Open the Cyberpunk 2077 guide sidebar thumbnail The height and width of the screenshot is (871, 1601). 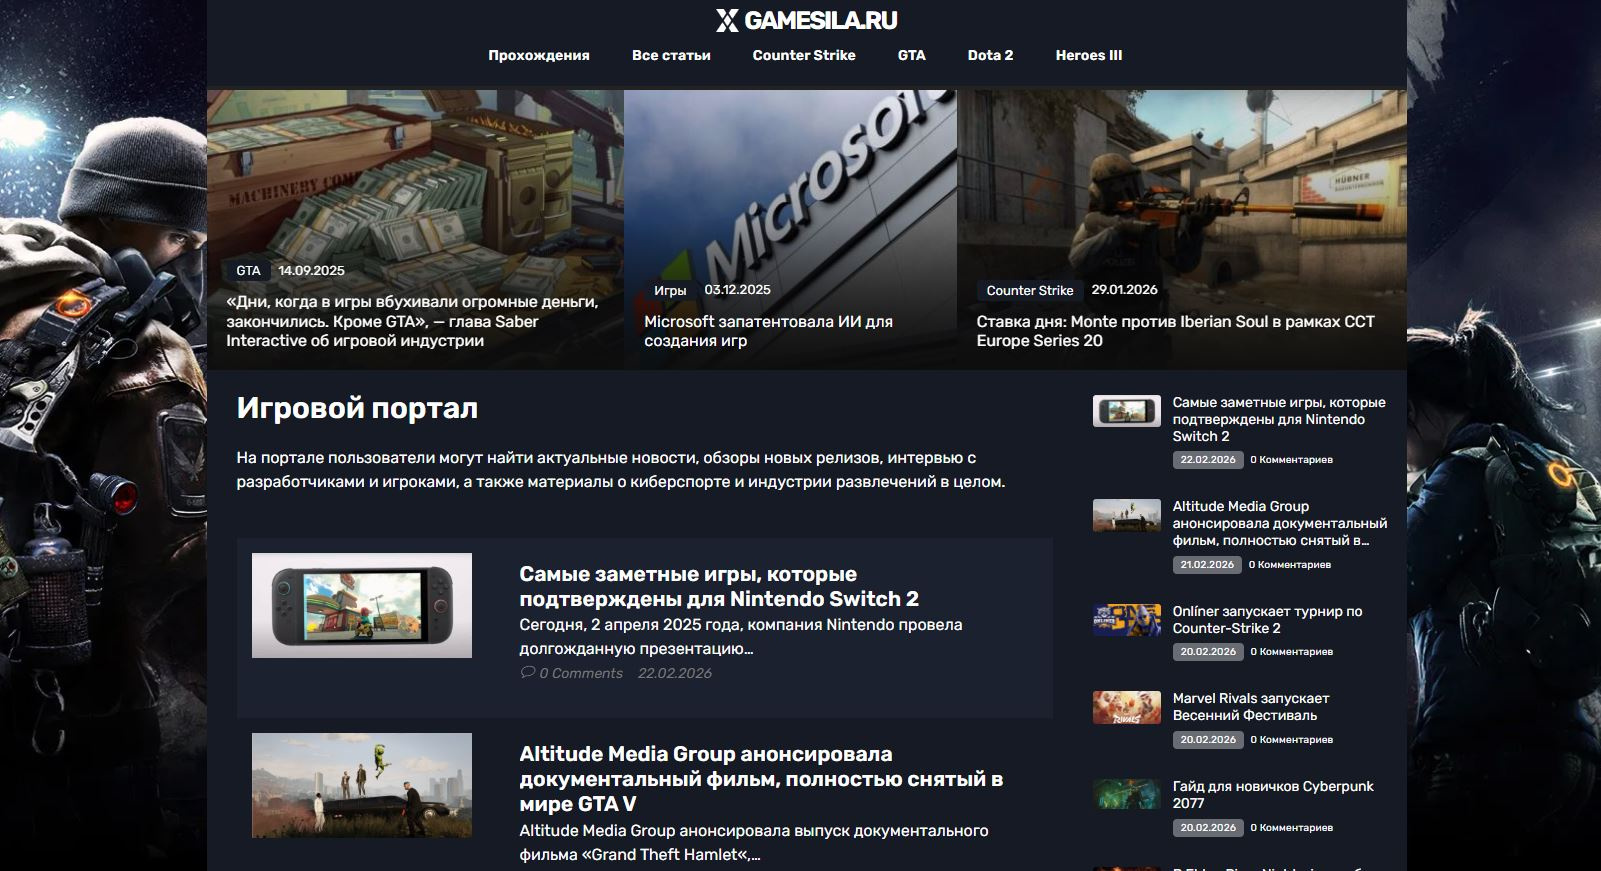(1127, 795)
